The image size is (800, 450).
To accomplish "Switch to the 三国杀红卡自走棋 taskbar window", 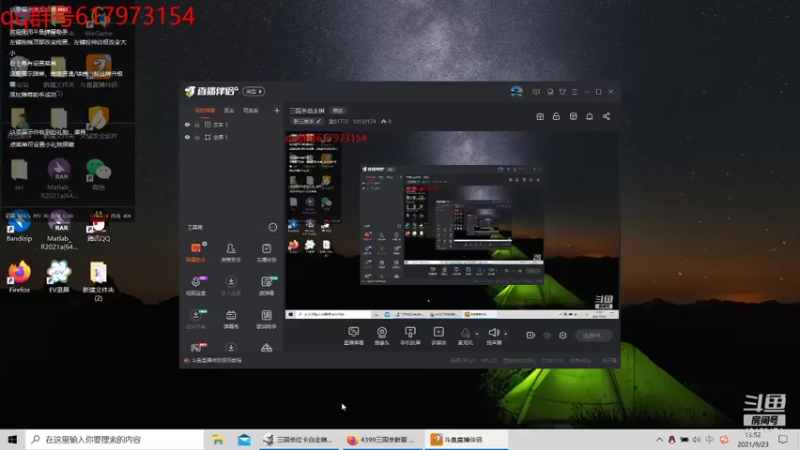I will tap(297, 439).
